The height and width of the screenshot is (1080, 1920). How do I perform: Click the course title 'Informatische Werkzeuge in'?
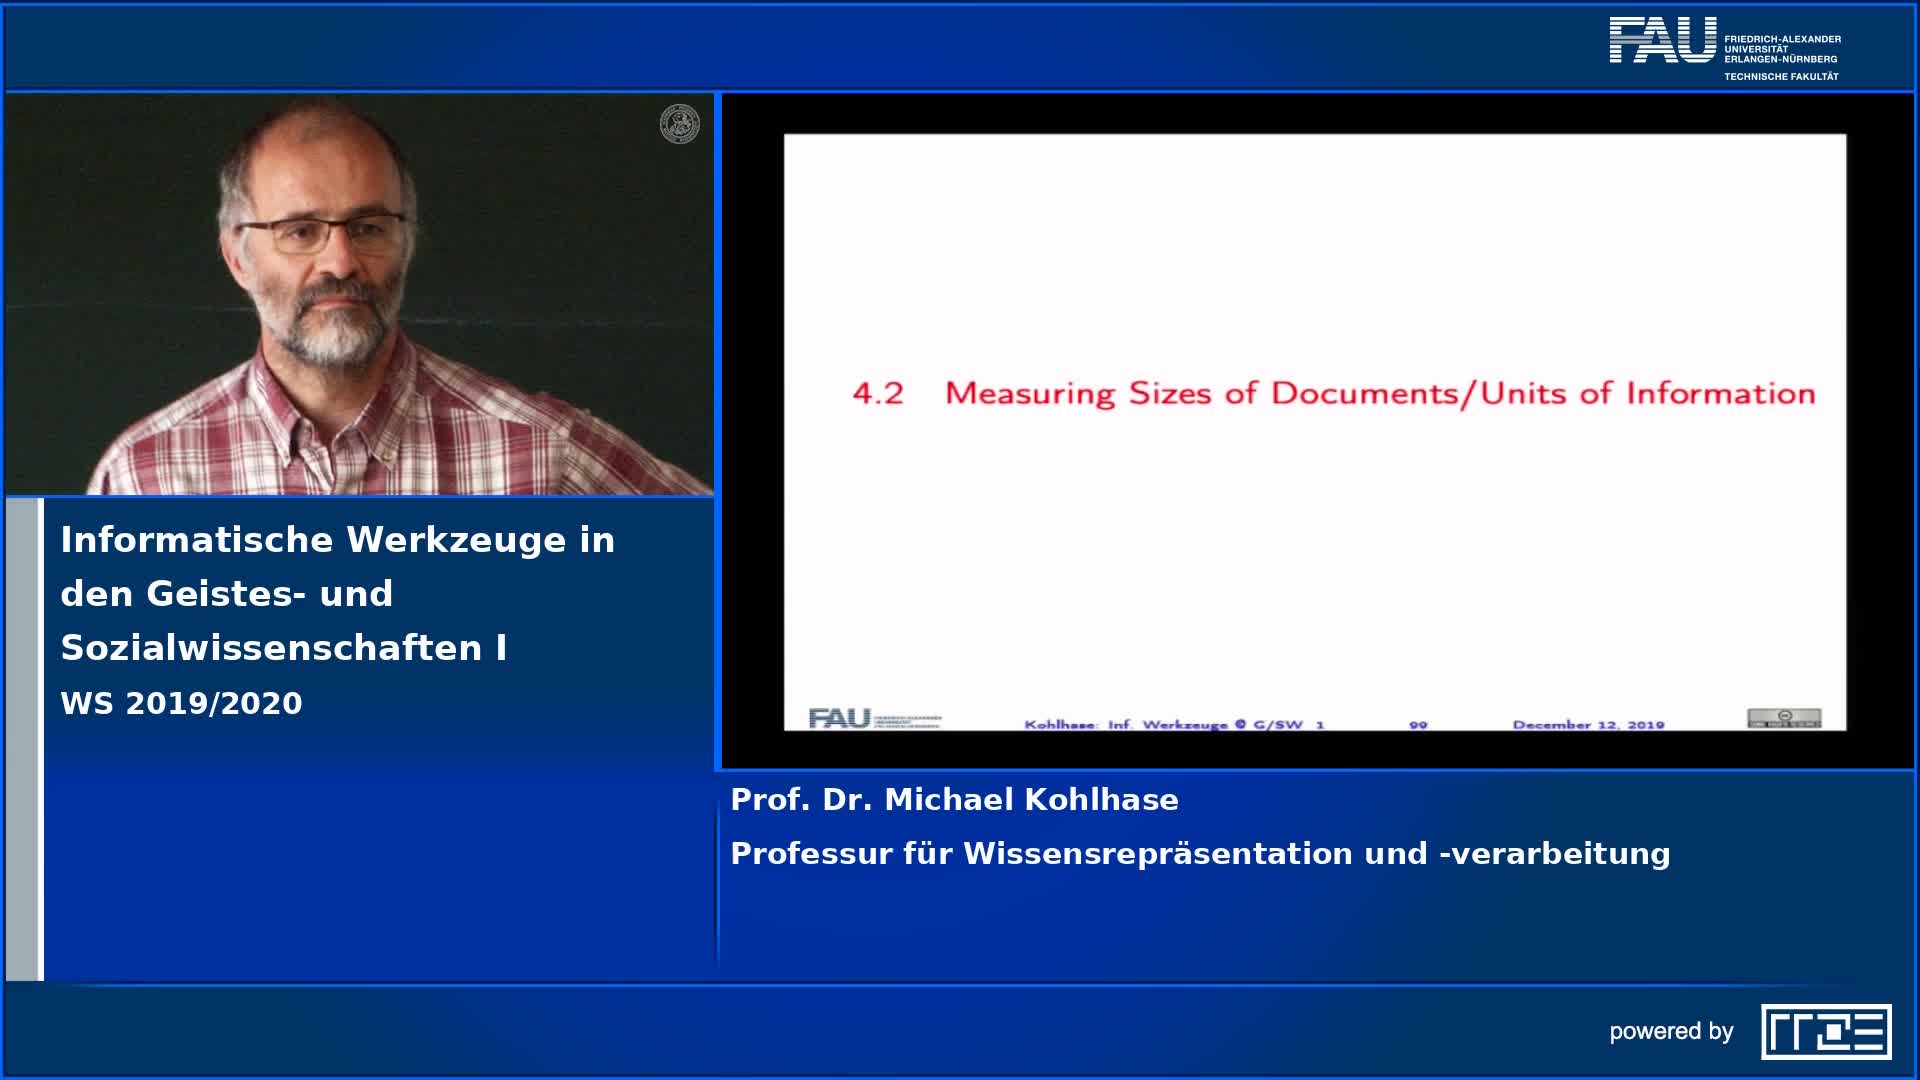click(337, 540)
